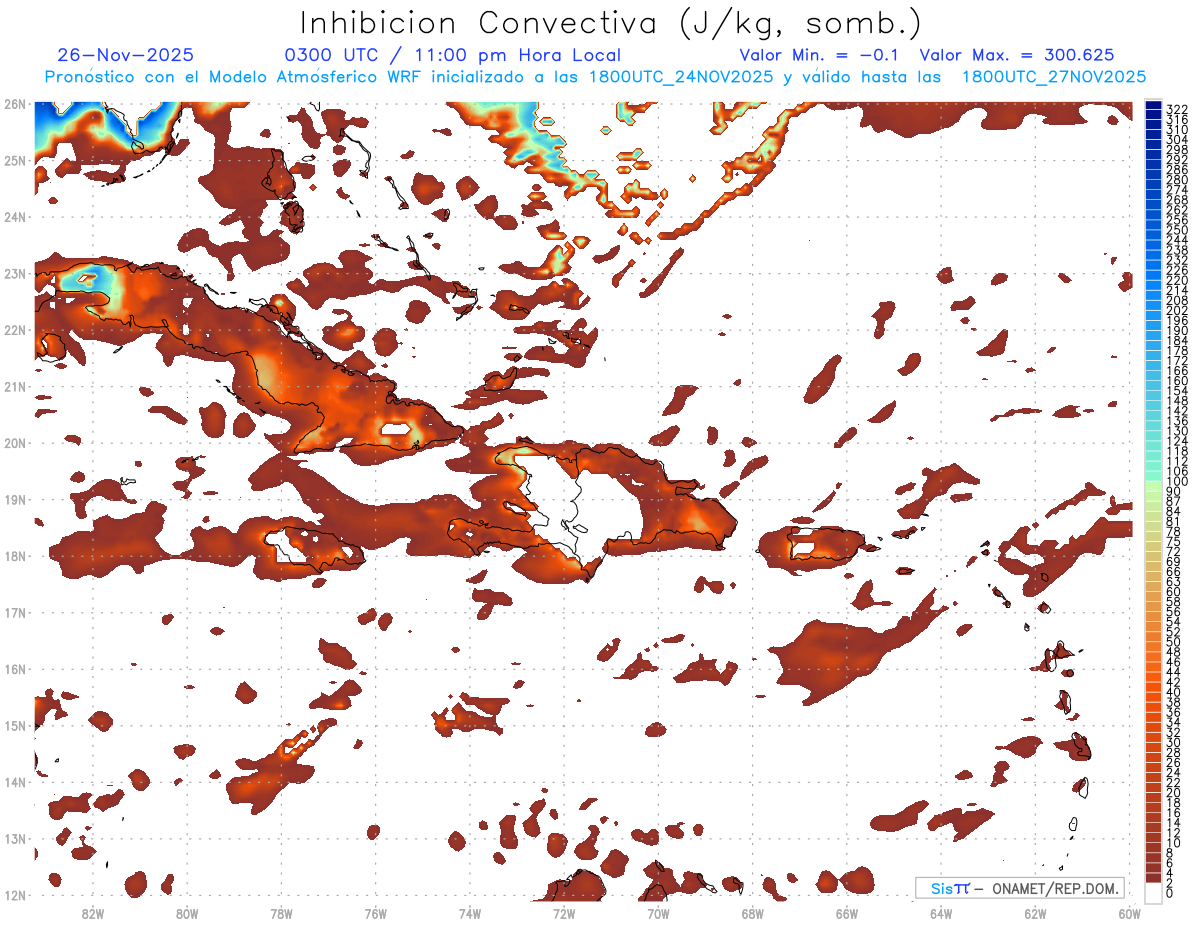Click the 'SisTT – ONAMET/REP.DOM.' credit box
Viewport: 1200px width, 927px height.
[x=1019, y=888]
